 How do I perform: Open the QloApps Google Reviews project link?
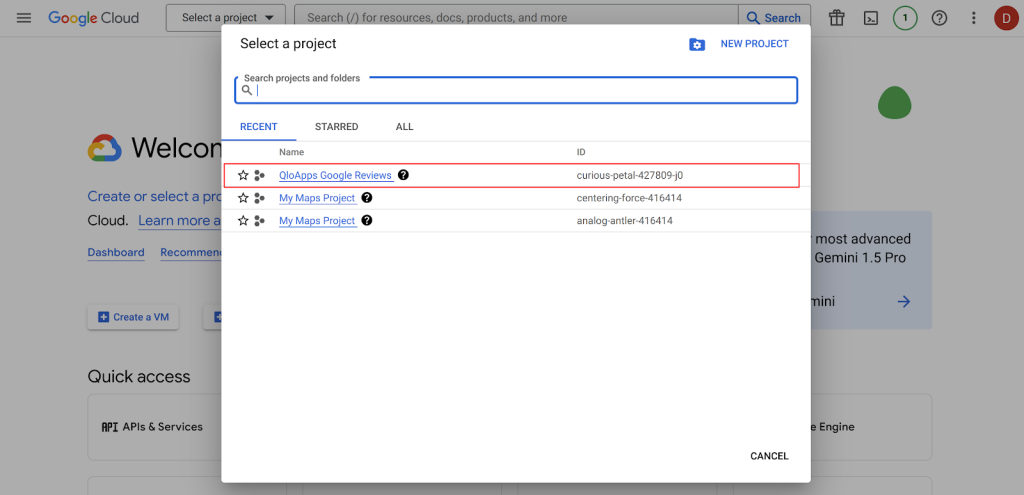point(335,175)
